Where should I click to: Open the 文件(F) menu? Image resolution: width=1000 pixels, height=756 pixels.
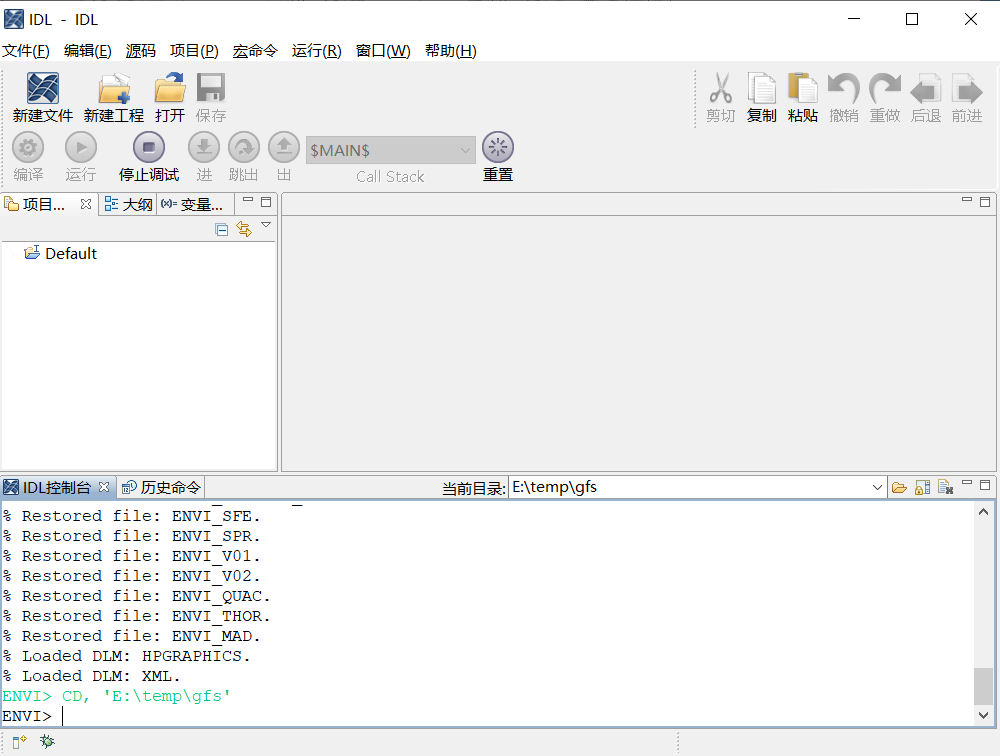click(26, 50)
